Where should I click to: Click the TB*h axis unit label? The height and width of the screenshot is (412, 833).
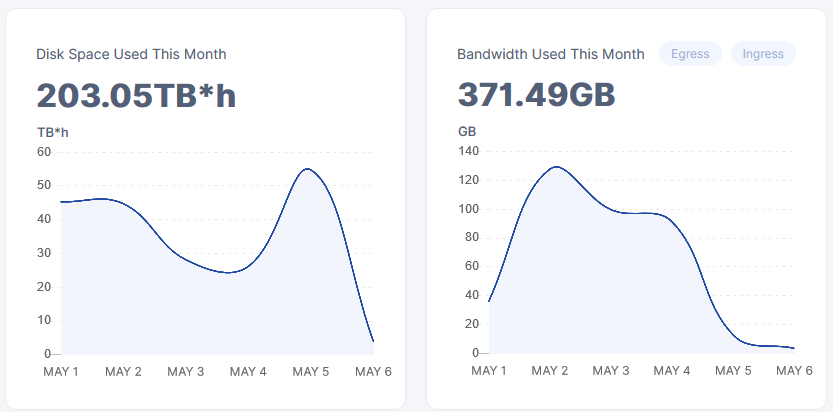point(53,132)
